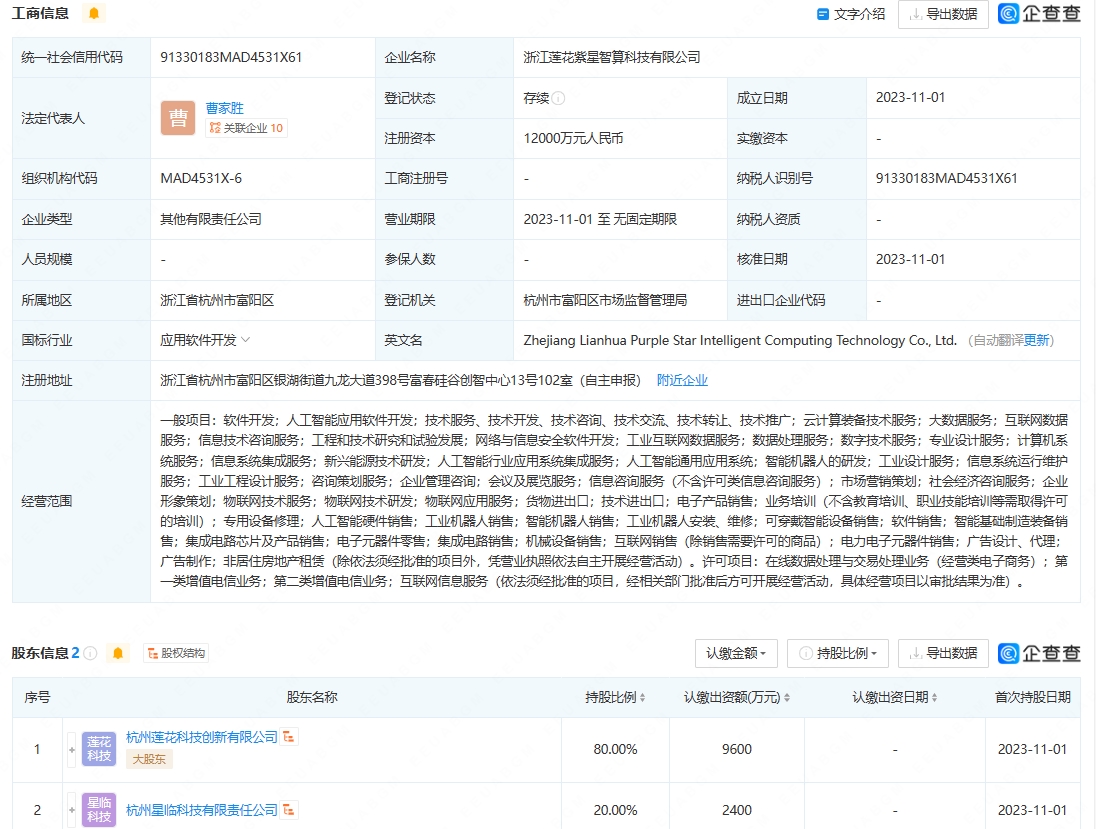
Task: Click 导出数据 button in shareholder section
Action: [943, 653]
